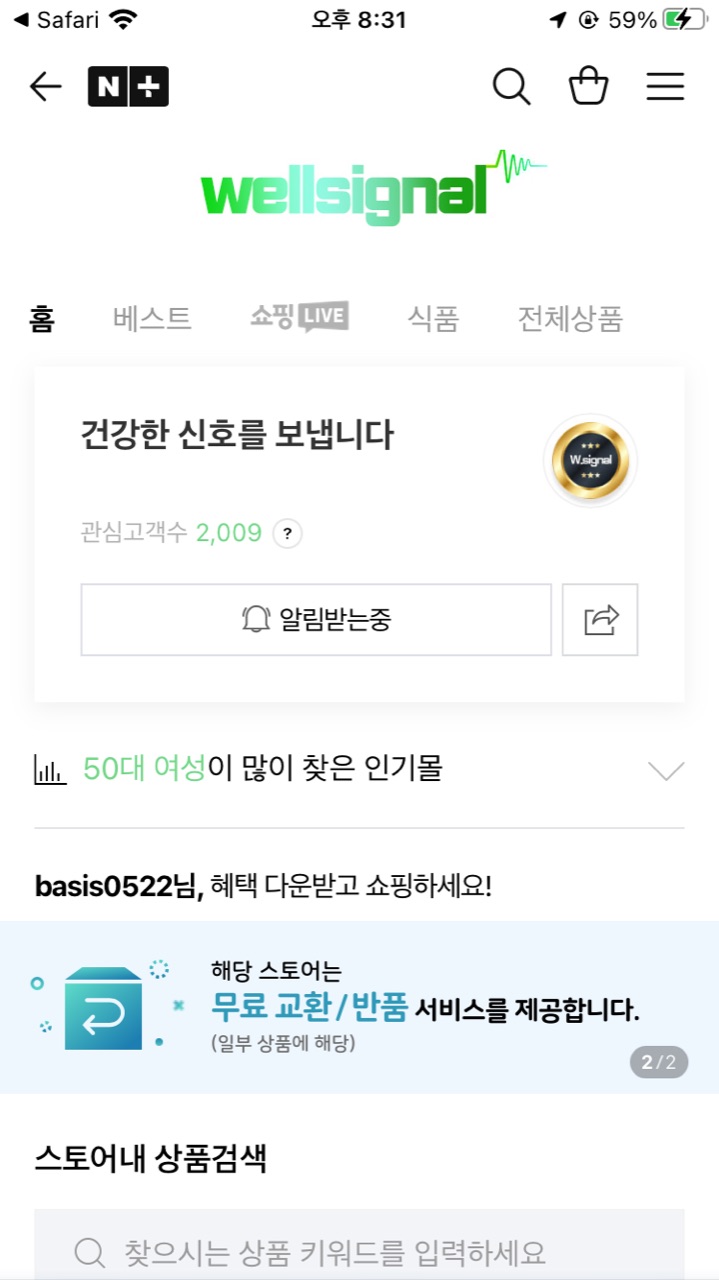Select the 식품 tab

tap(433, 319)
